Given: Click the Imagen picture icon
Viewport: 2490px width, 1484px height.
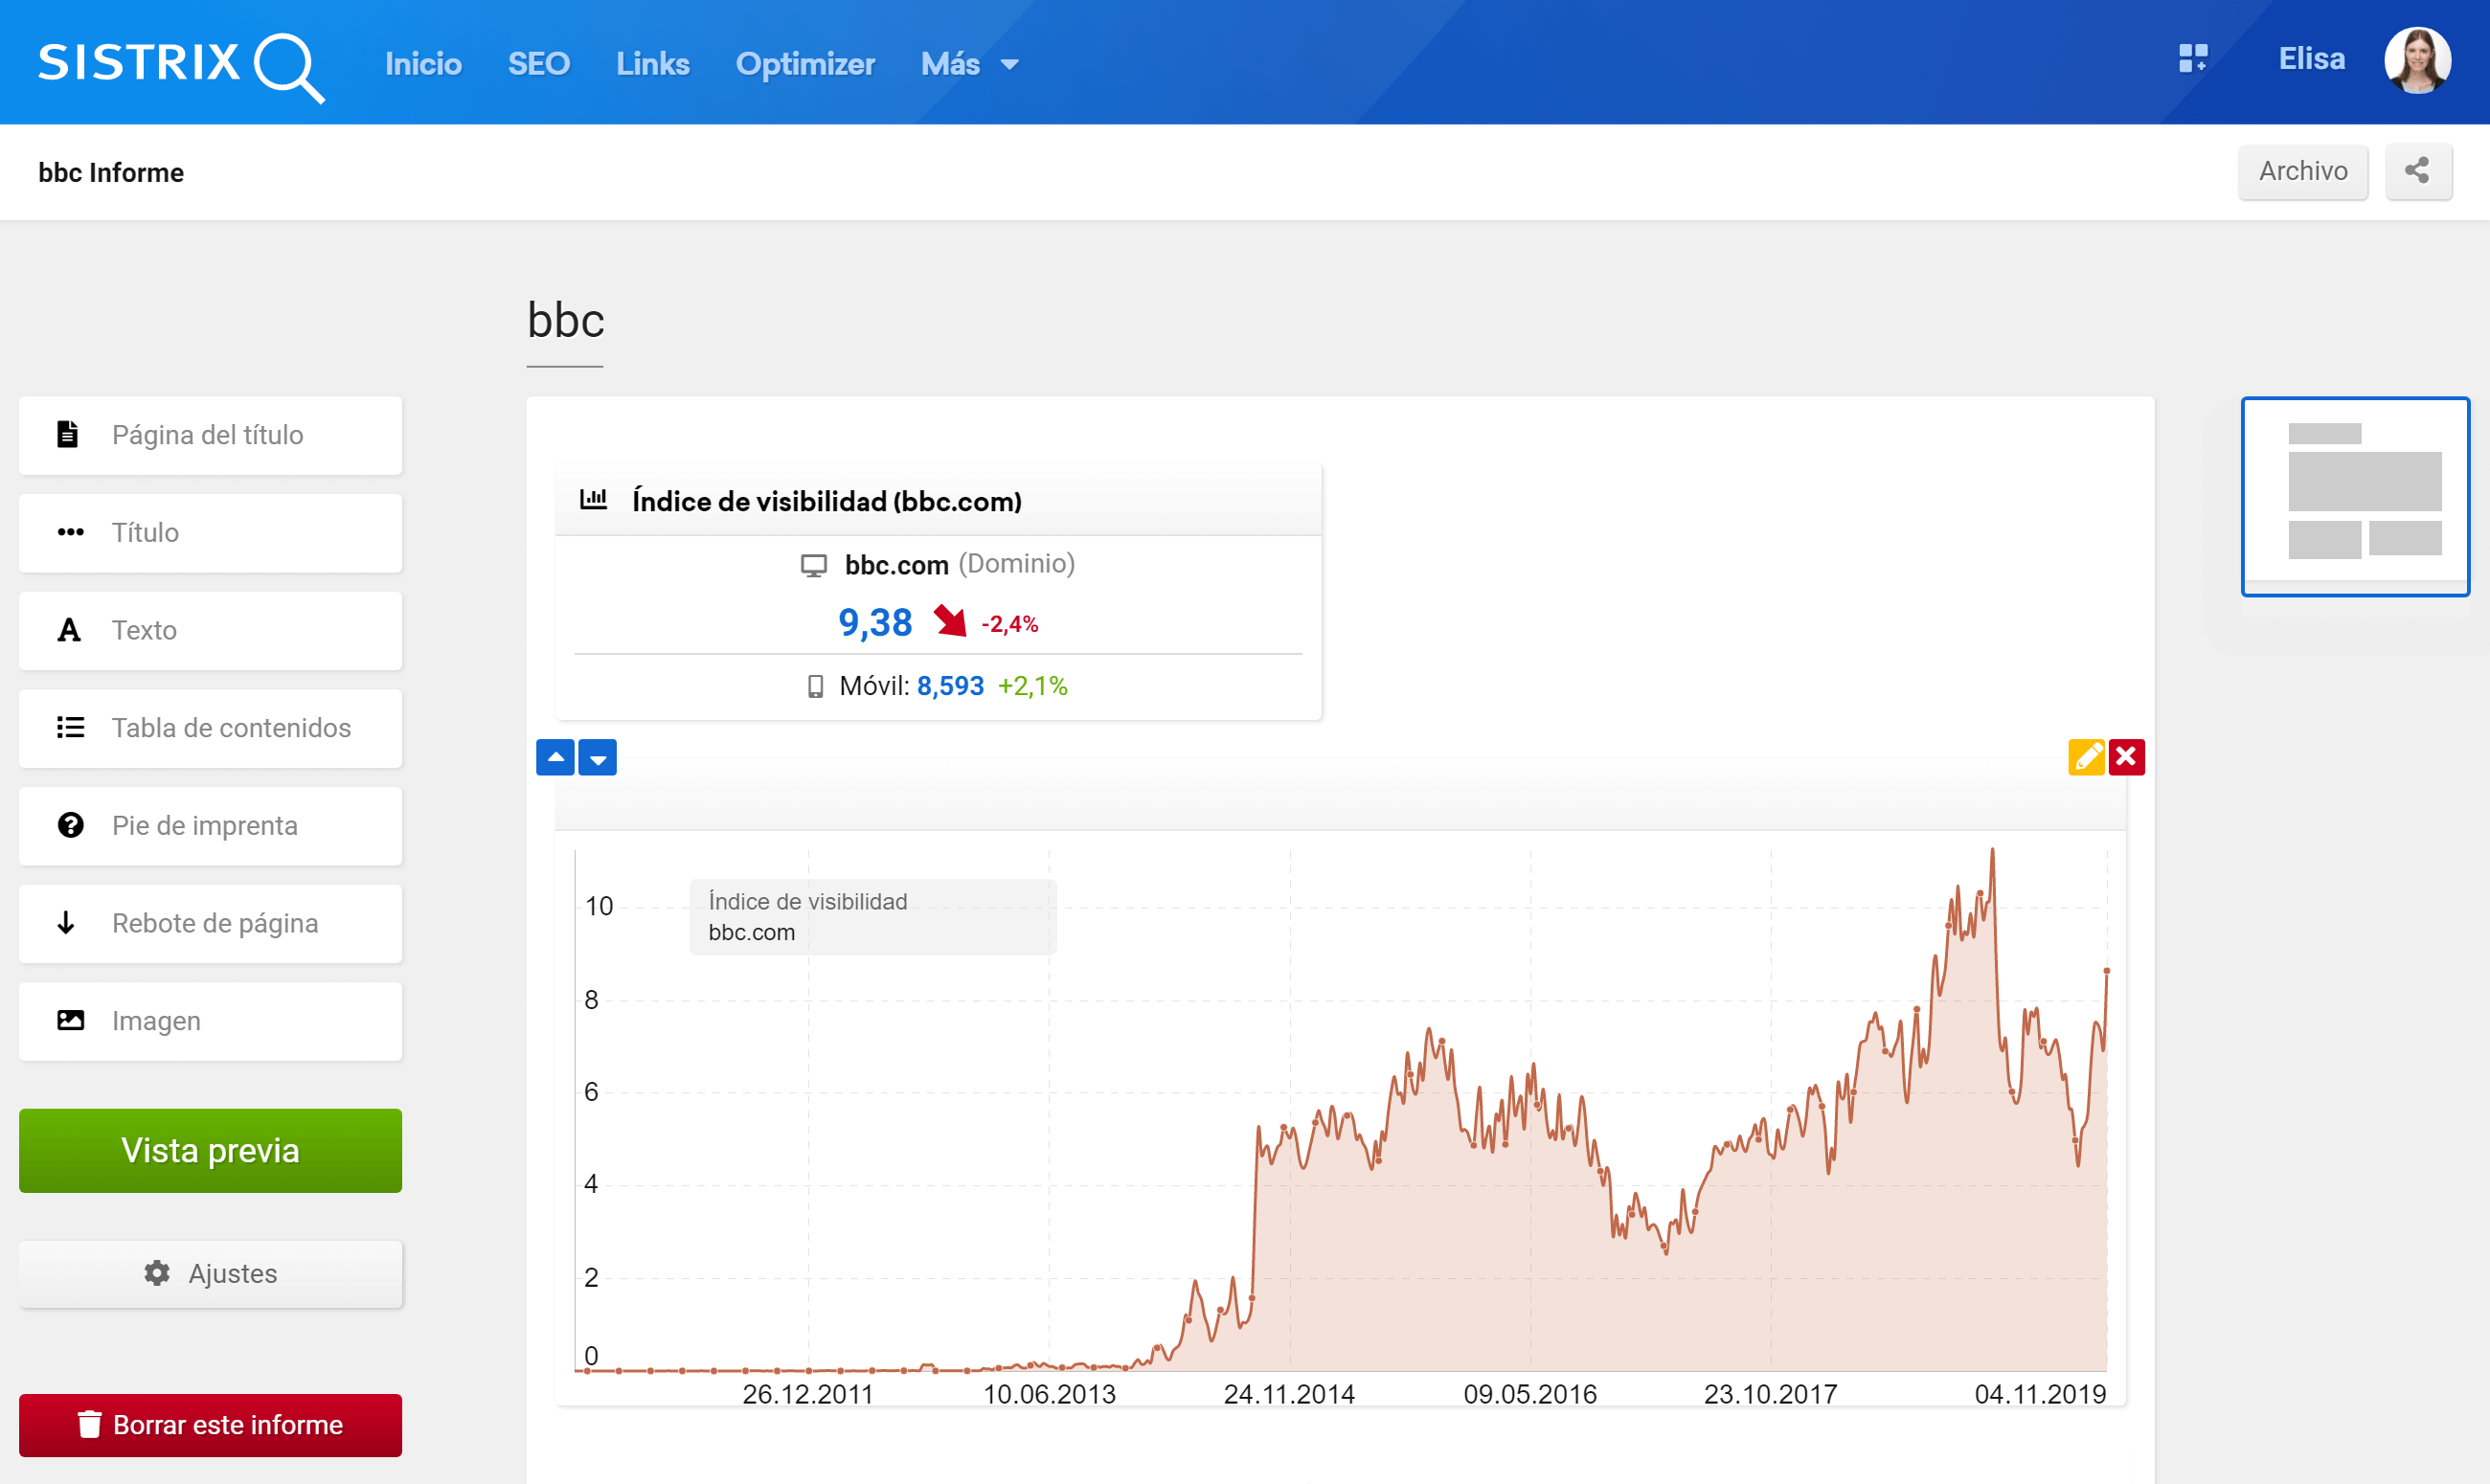Looking at the screenshot, I should [67, 1020].
